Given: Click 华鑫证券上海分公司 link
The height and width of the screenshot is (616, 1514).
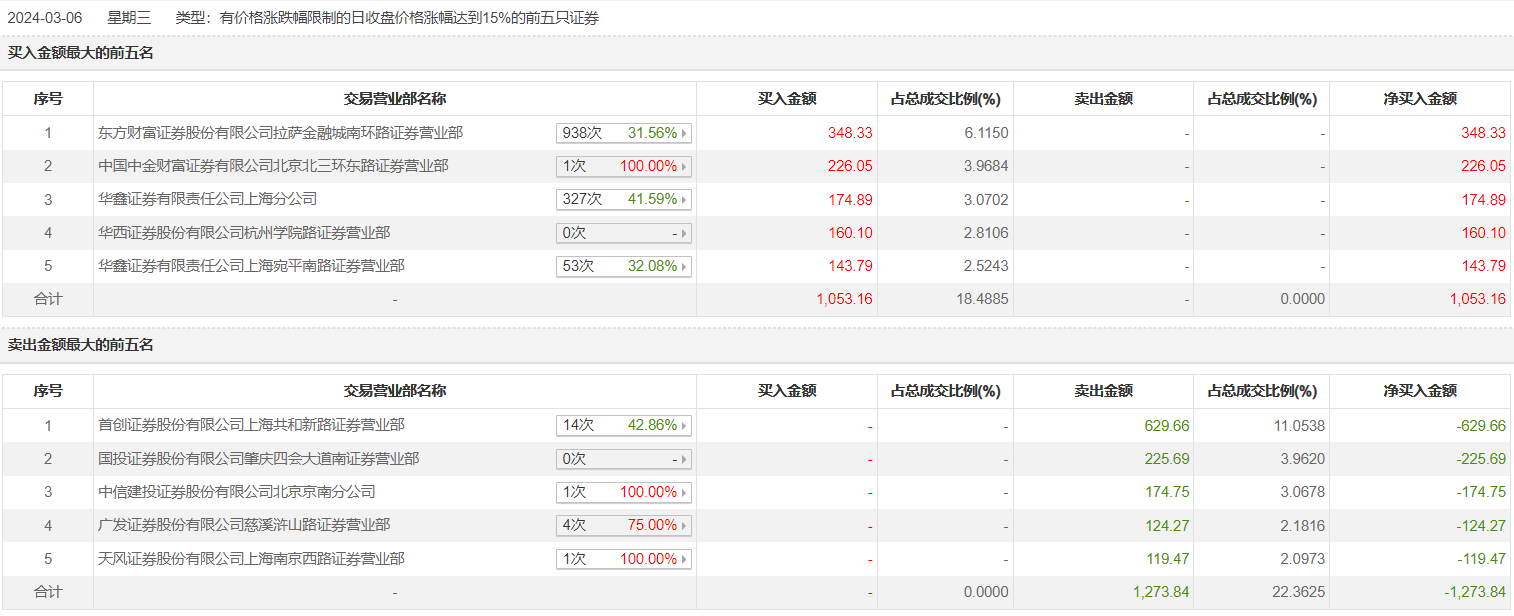Looking at the screenshot, I should 207,200.
